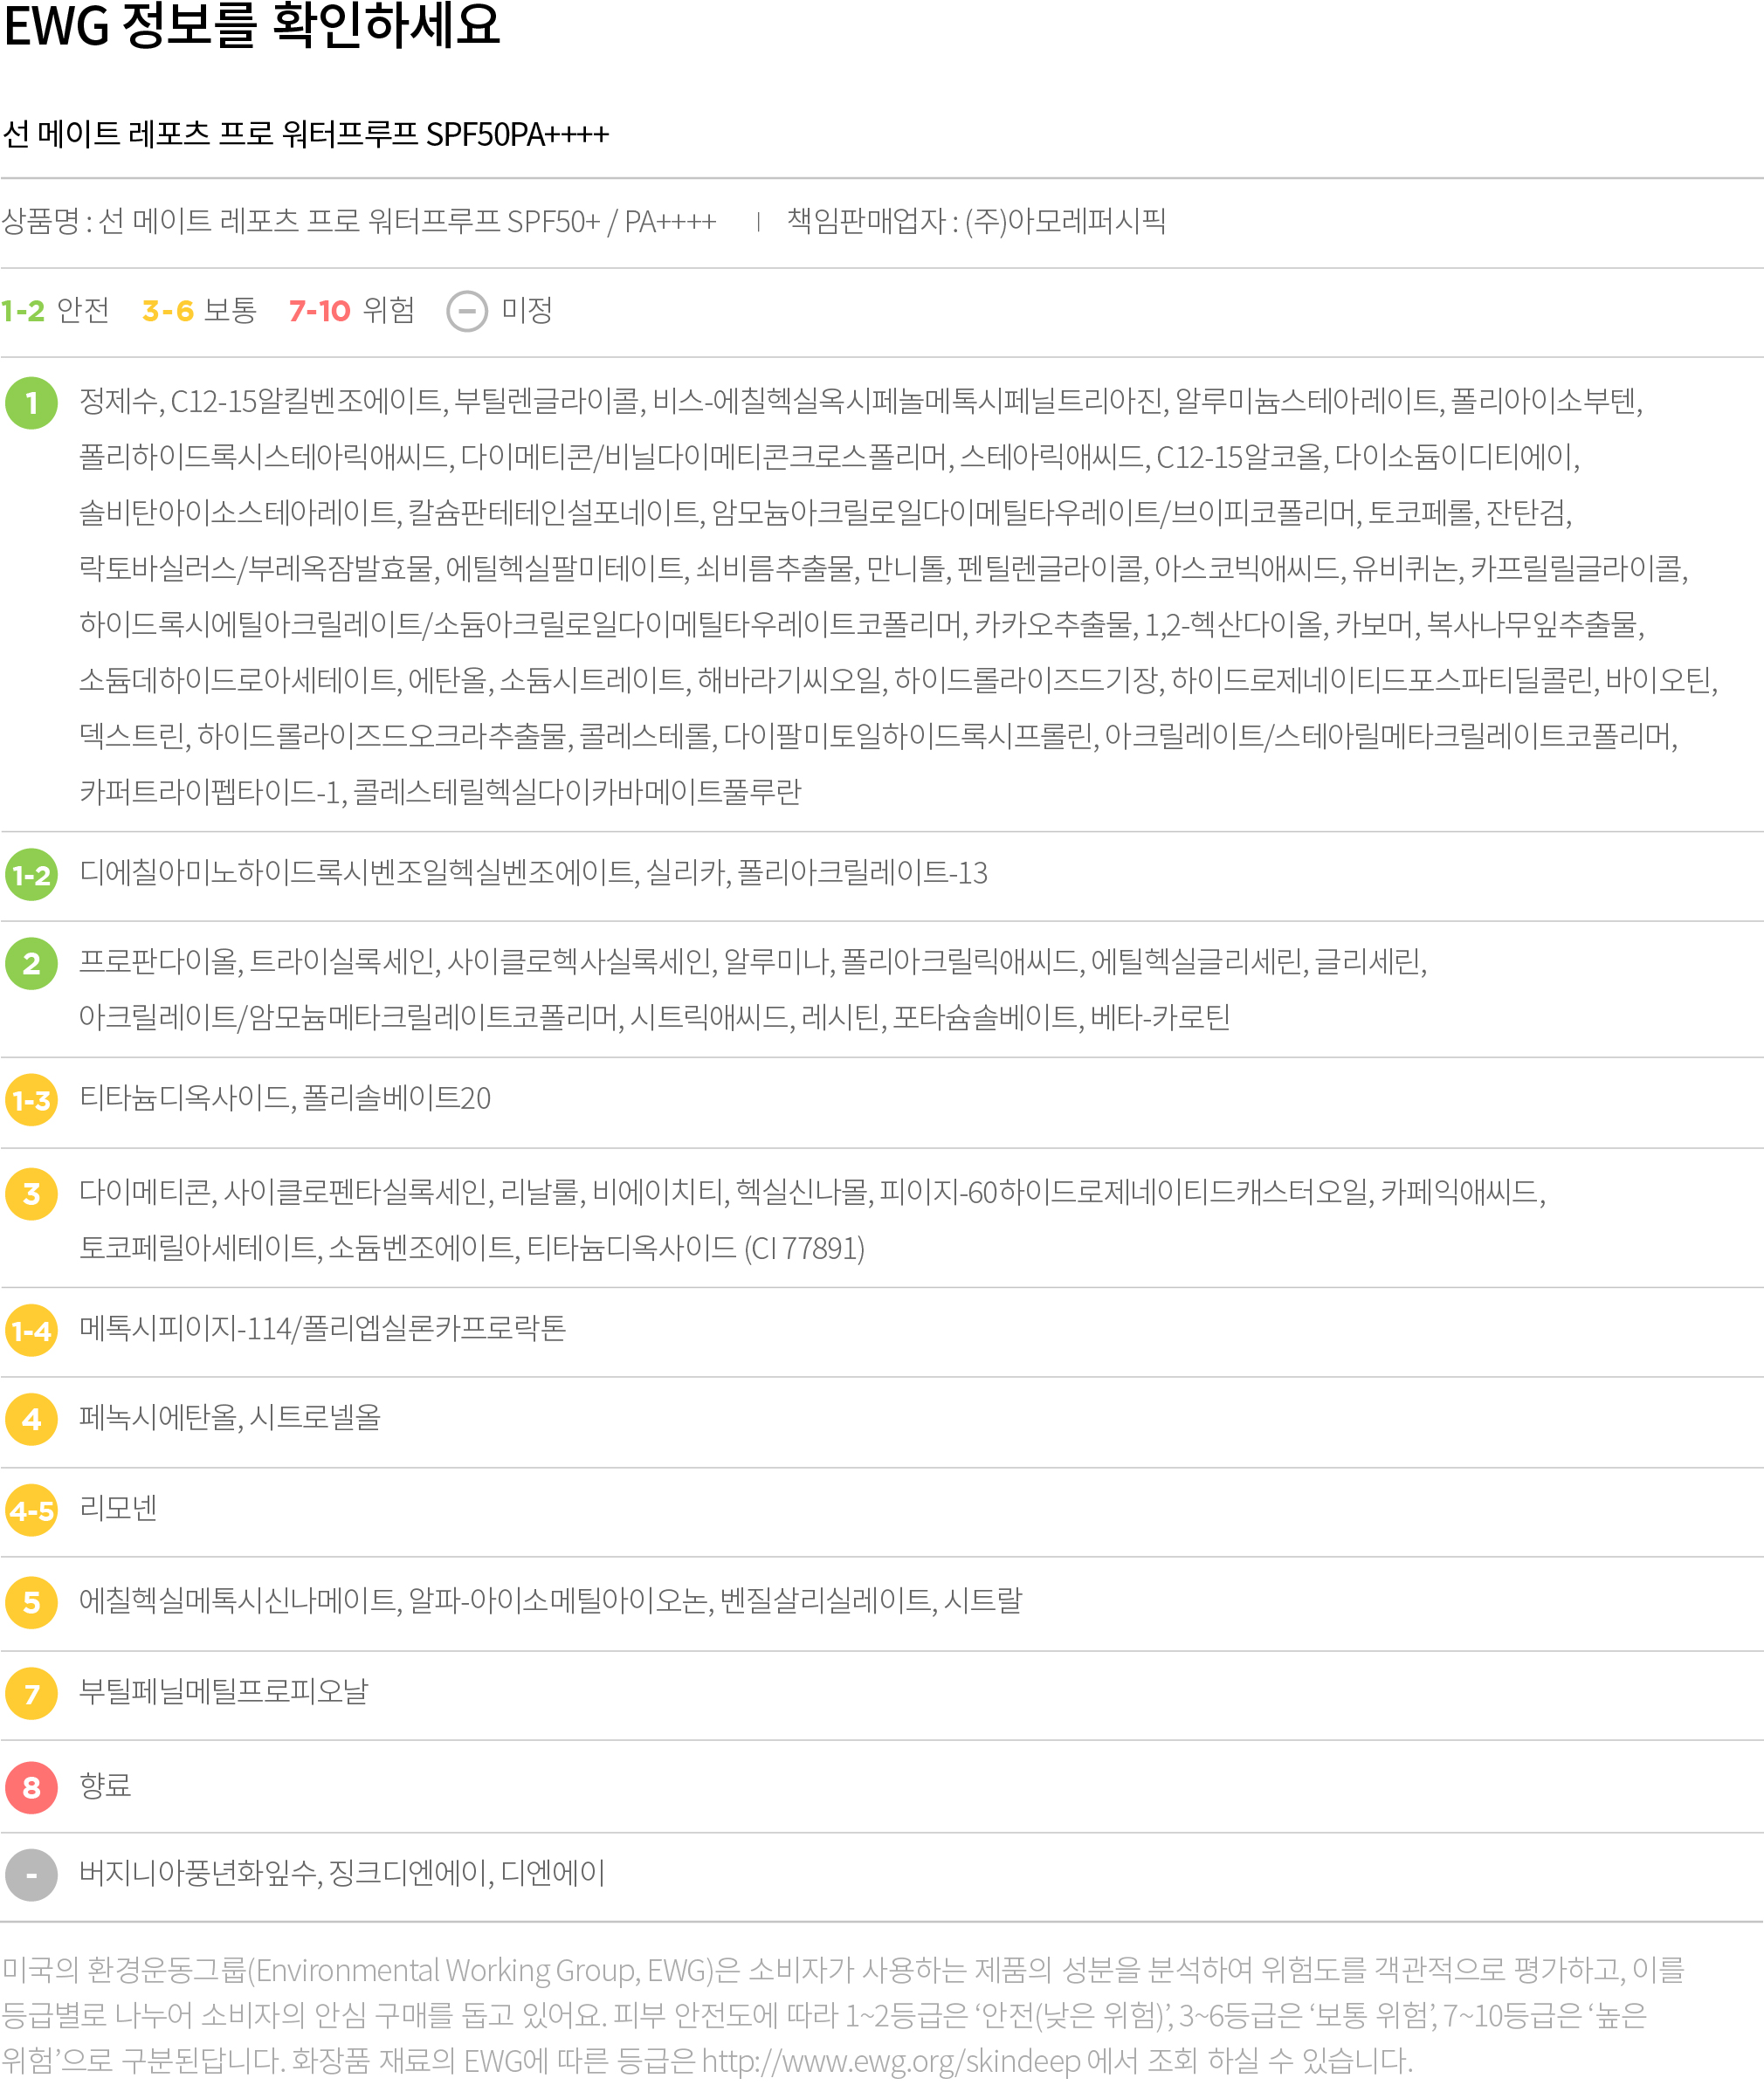Click ingredient 페녹시에탄올
Screen dimensions: 1764x2092
pos(158,1418)
